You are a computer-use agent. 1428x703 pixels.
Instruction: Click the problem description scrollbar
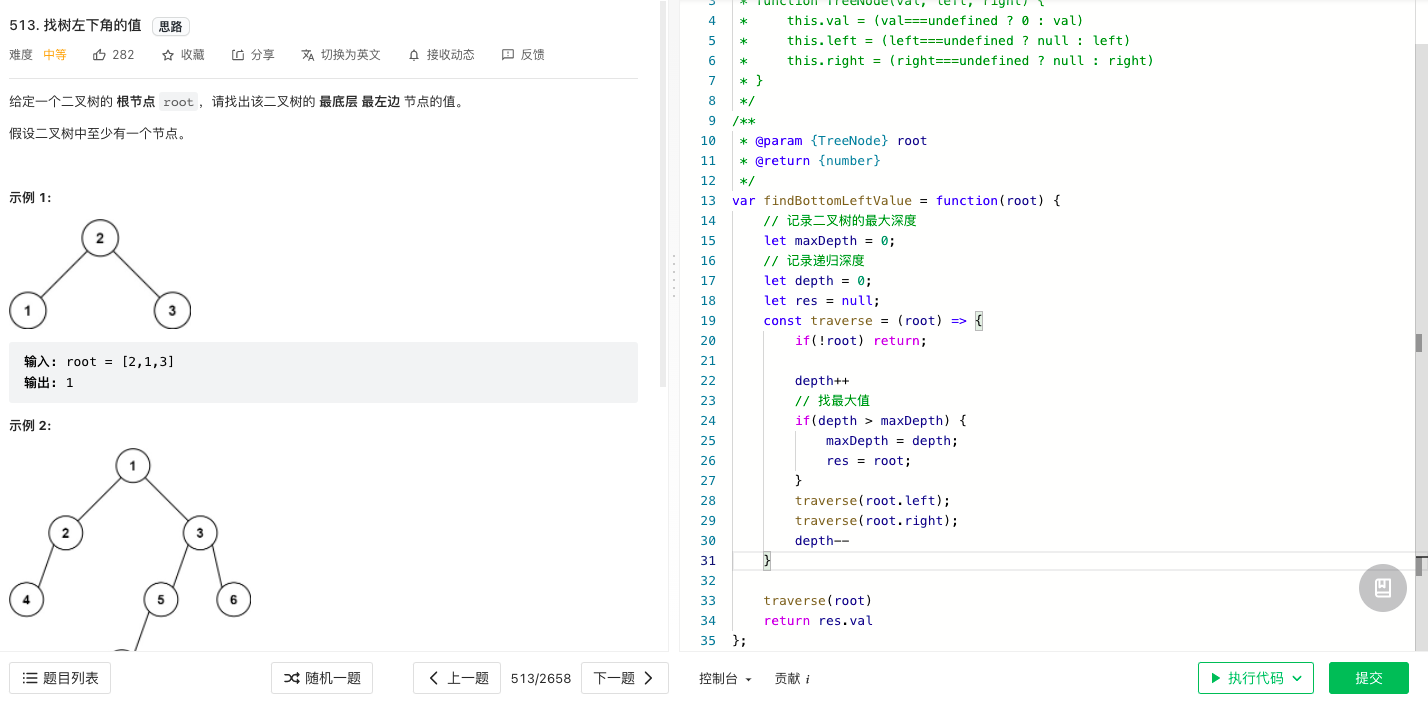[663, 195]
